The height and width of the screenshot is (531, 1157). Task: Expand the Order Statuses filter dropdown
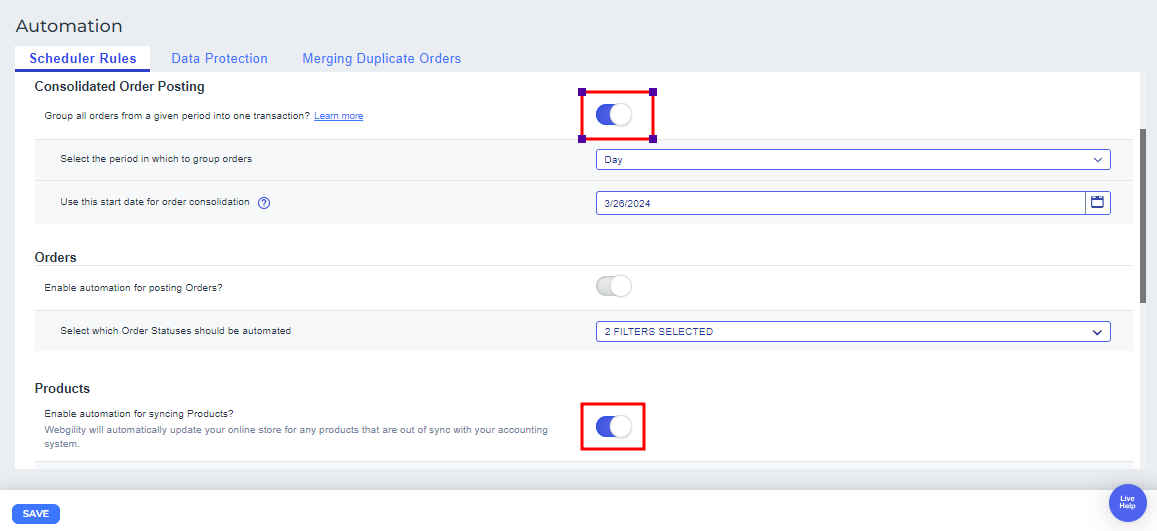pyautogui.click(x=850, y=331)
